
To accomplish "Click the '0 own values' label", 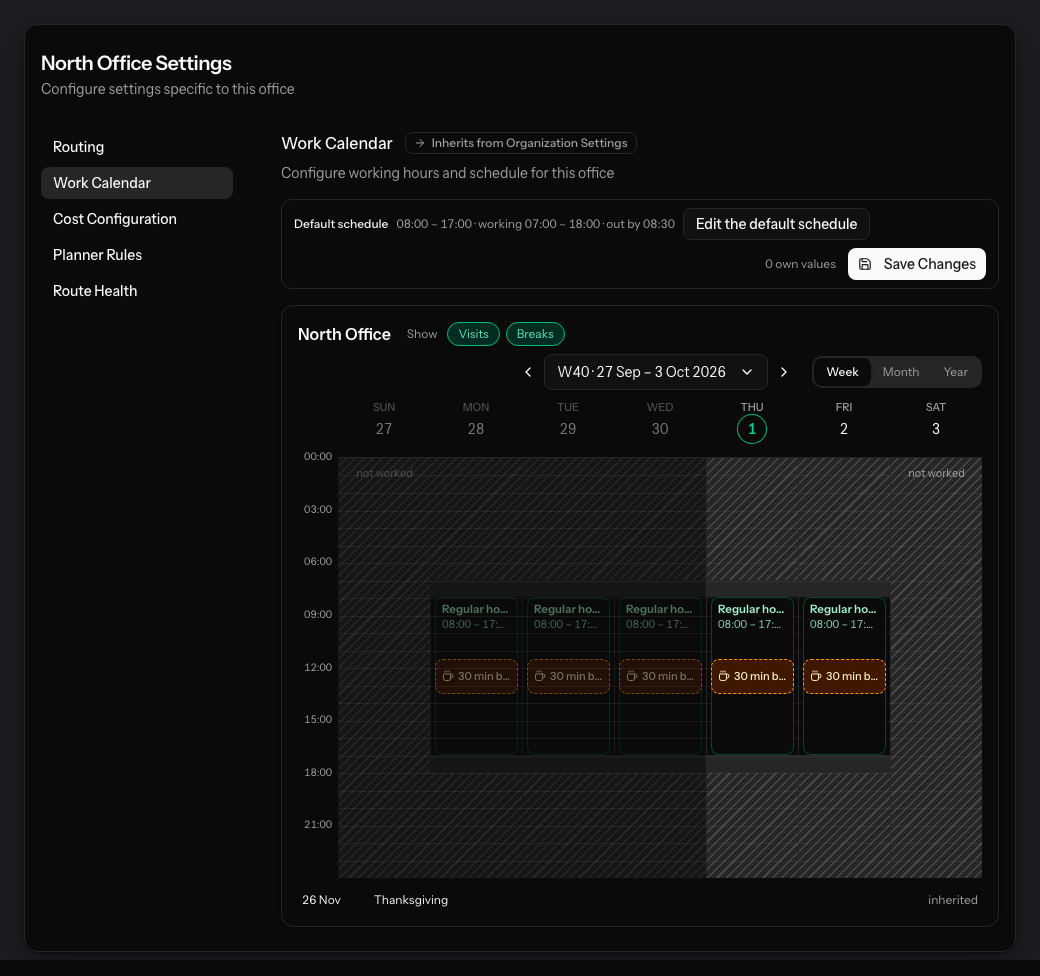I will pyautogui.click(x=800, y=264).
